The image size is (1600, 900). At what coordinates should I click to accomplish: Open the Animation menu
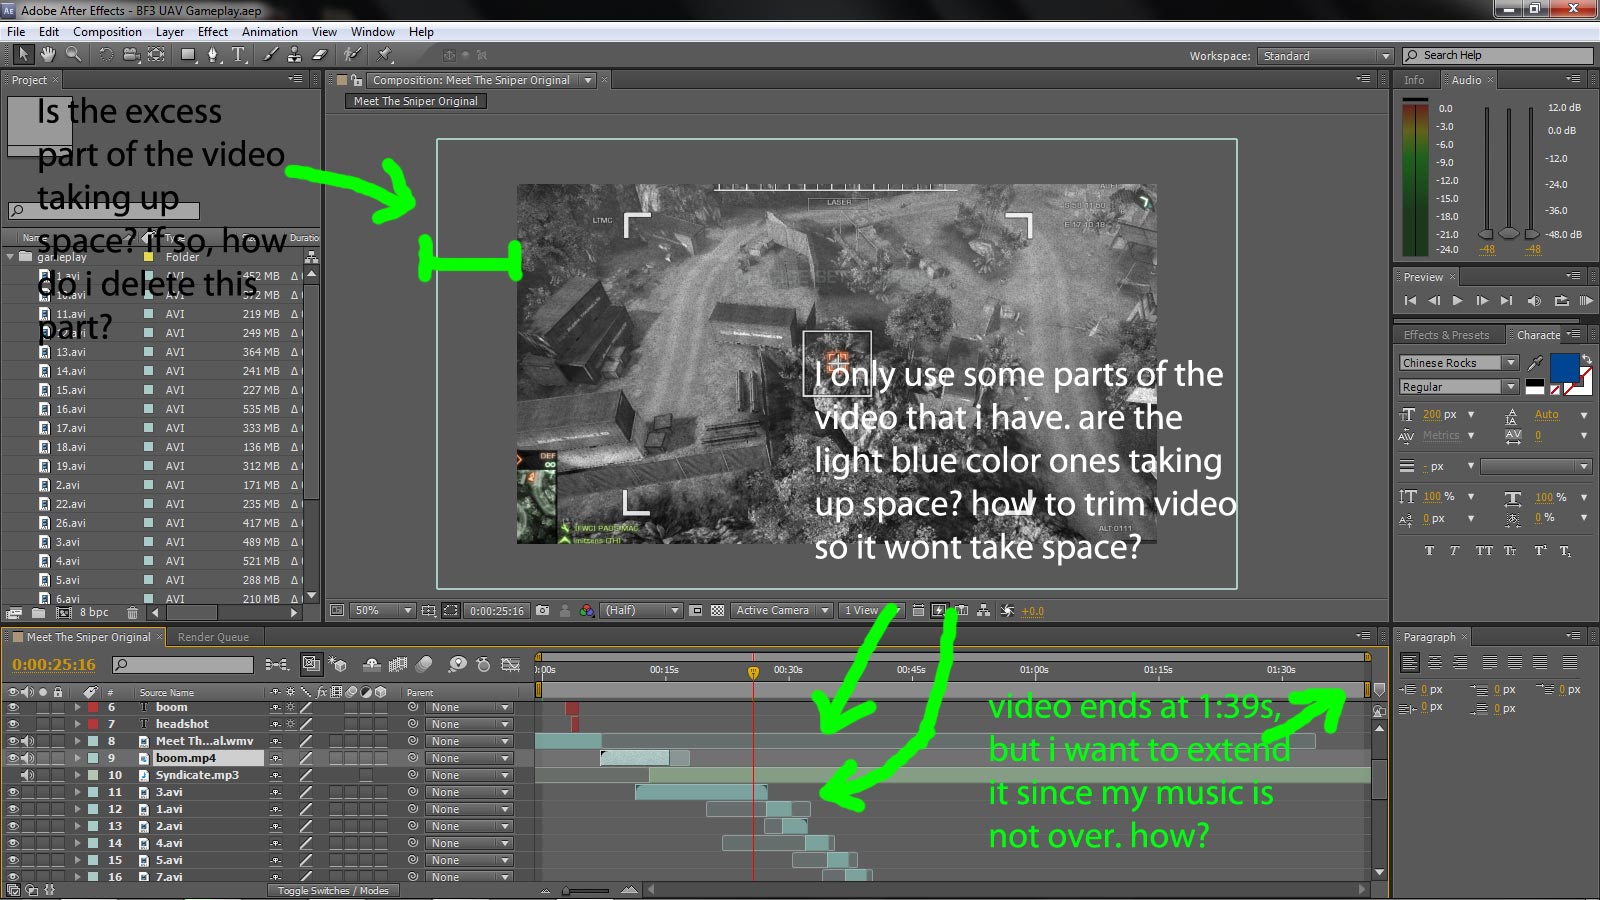[270, 32]
